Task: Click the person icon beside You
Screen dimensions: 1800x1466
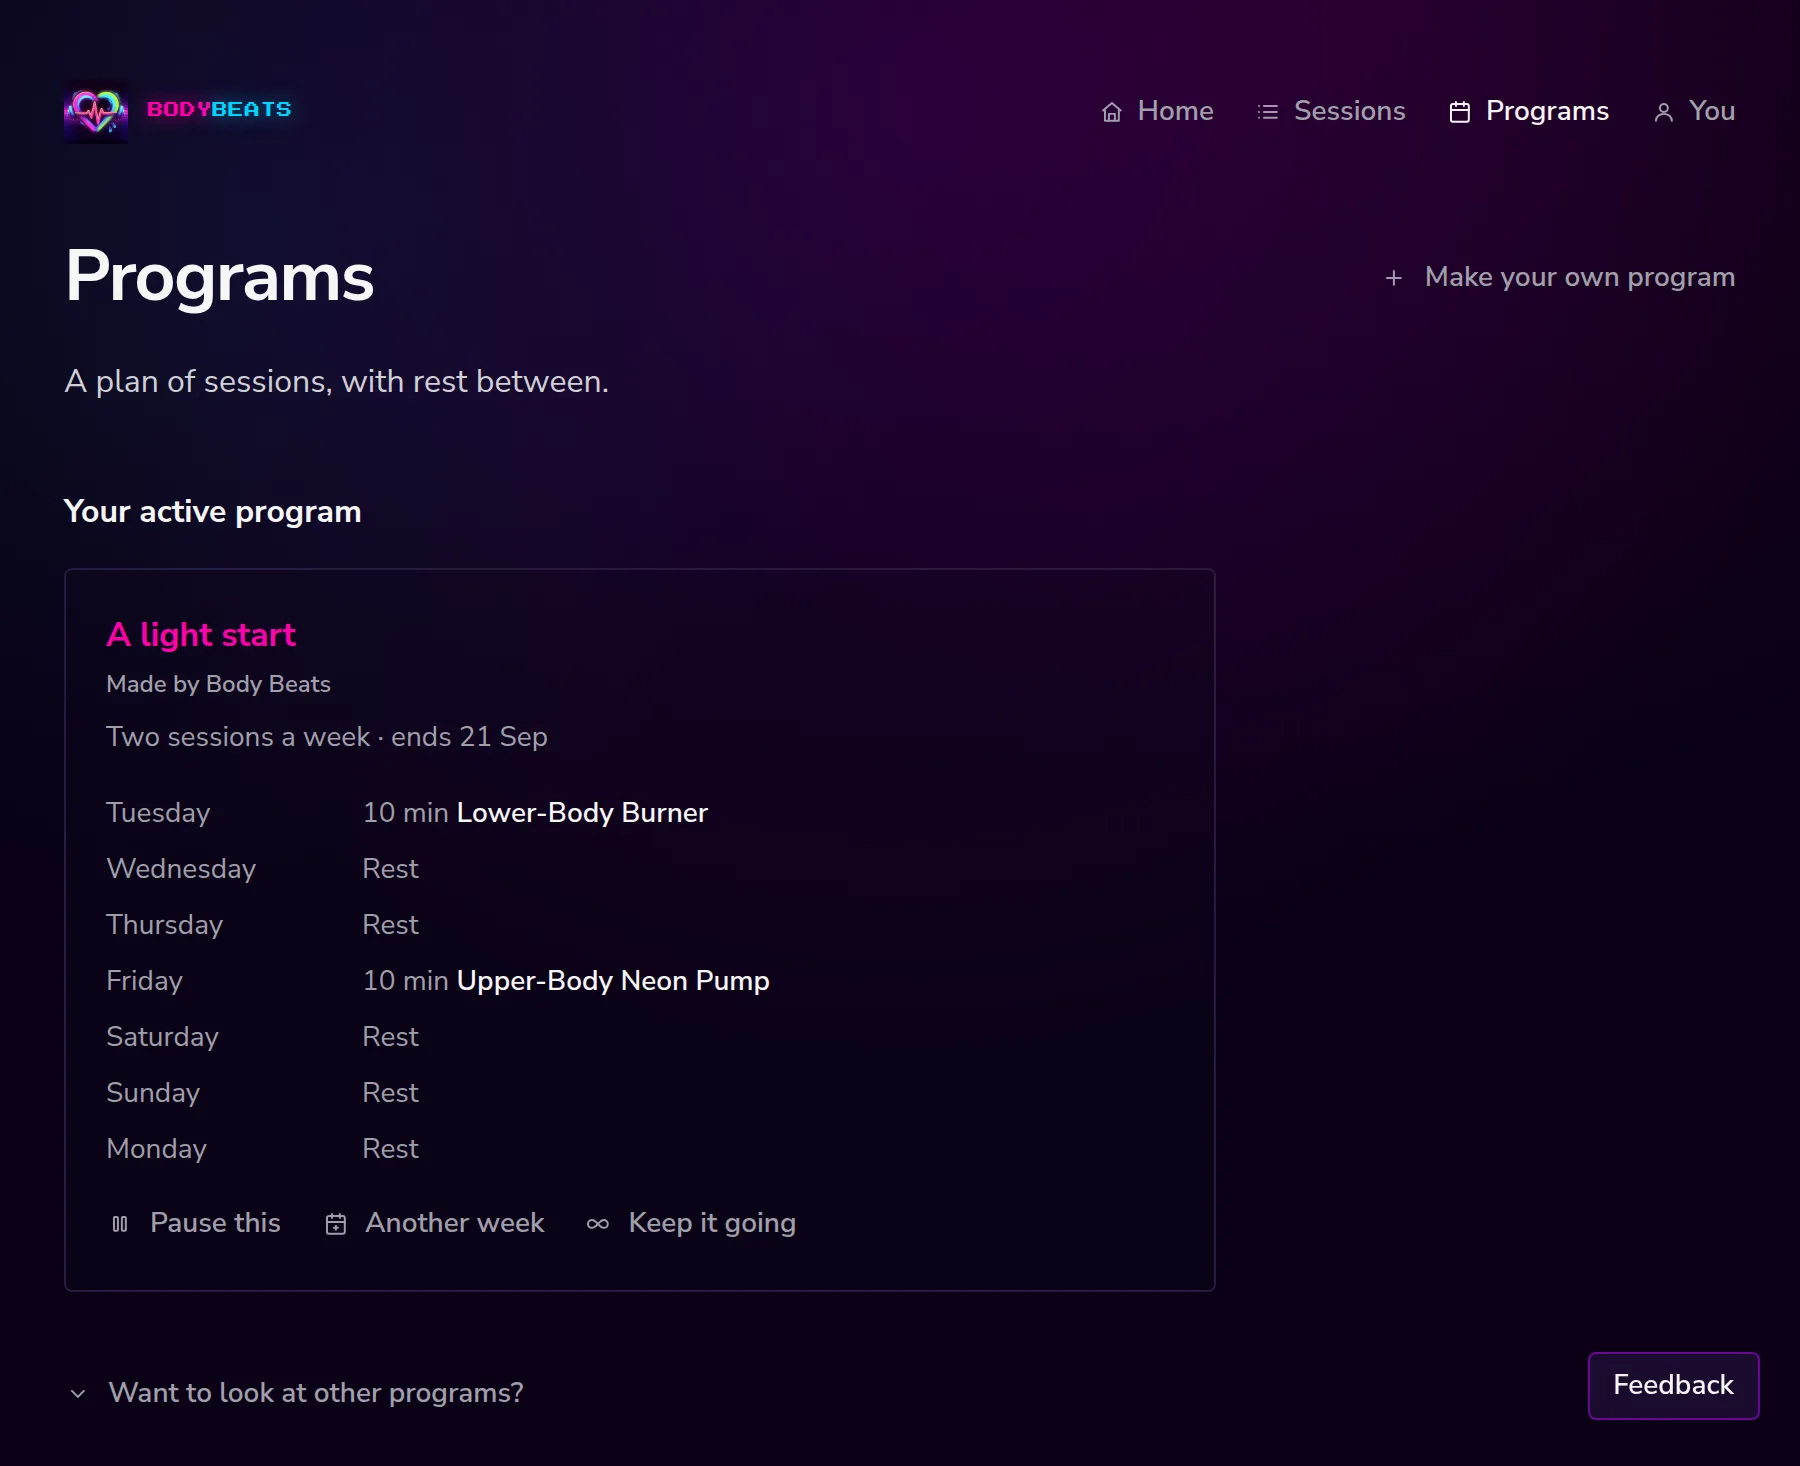Action: click(x=1663, y=112)
